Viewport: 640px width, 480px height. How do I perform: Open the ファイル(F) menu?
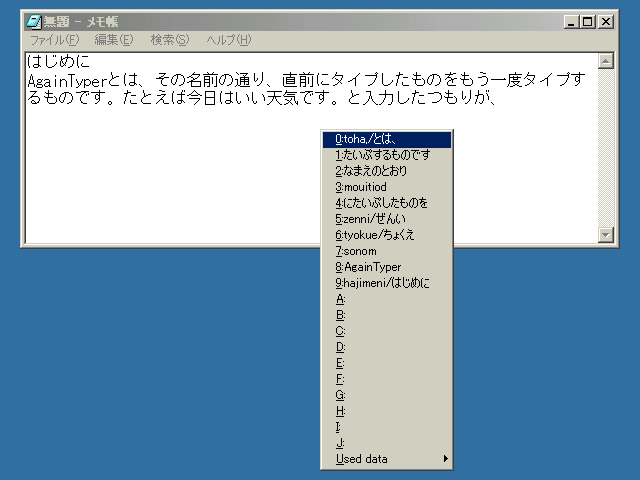tap(55, 40)
